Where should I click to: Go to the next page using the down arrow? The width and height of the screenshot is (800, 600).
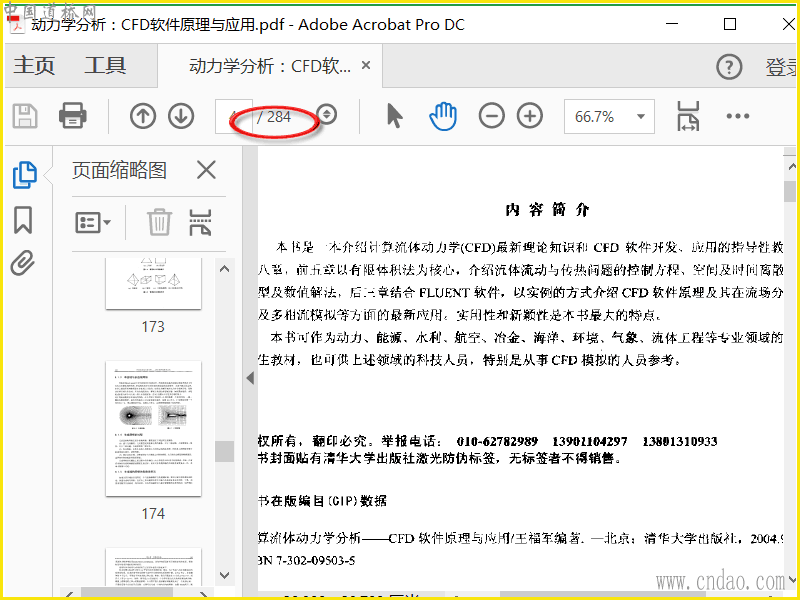pos(181,116)
